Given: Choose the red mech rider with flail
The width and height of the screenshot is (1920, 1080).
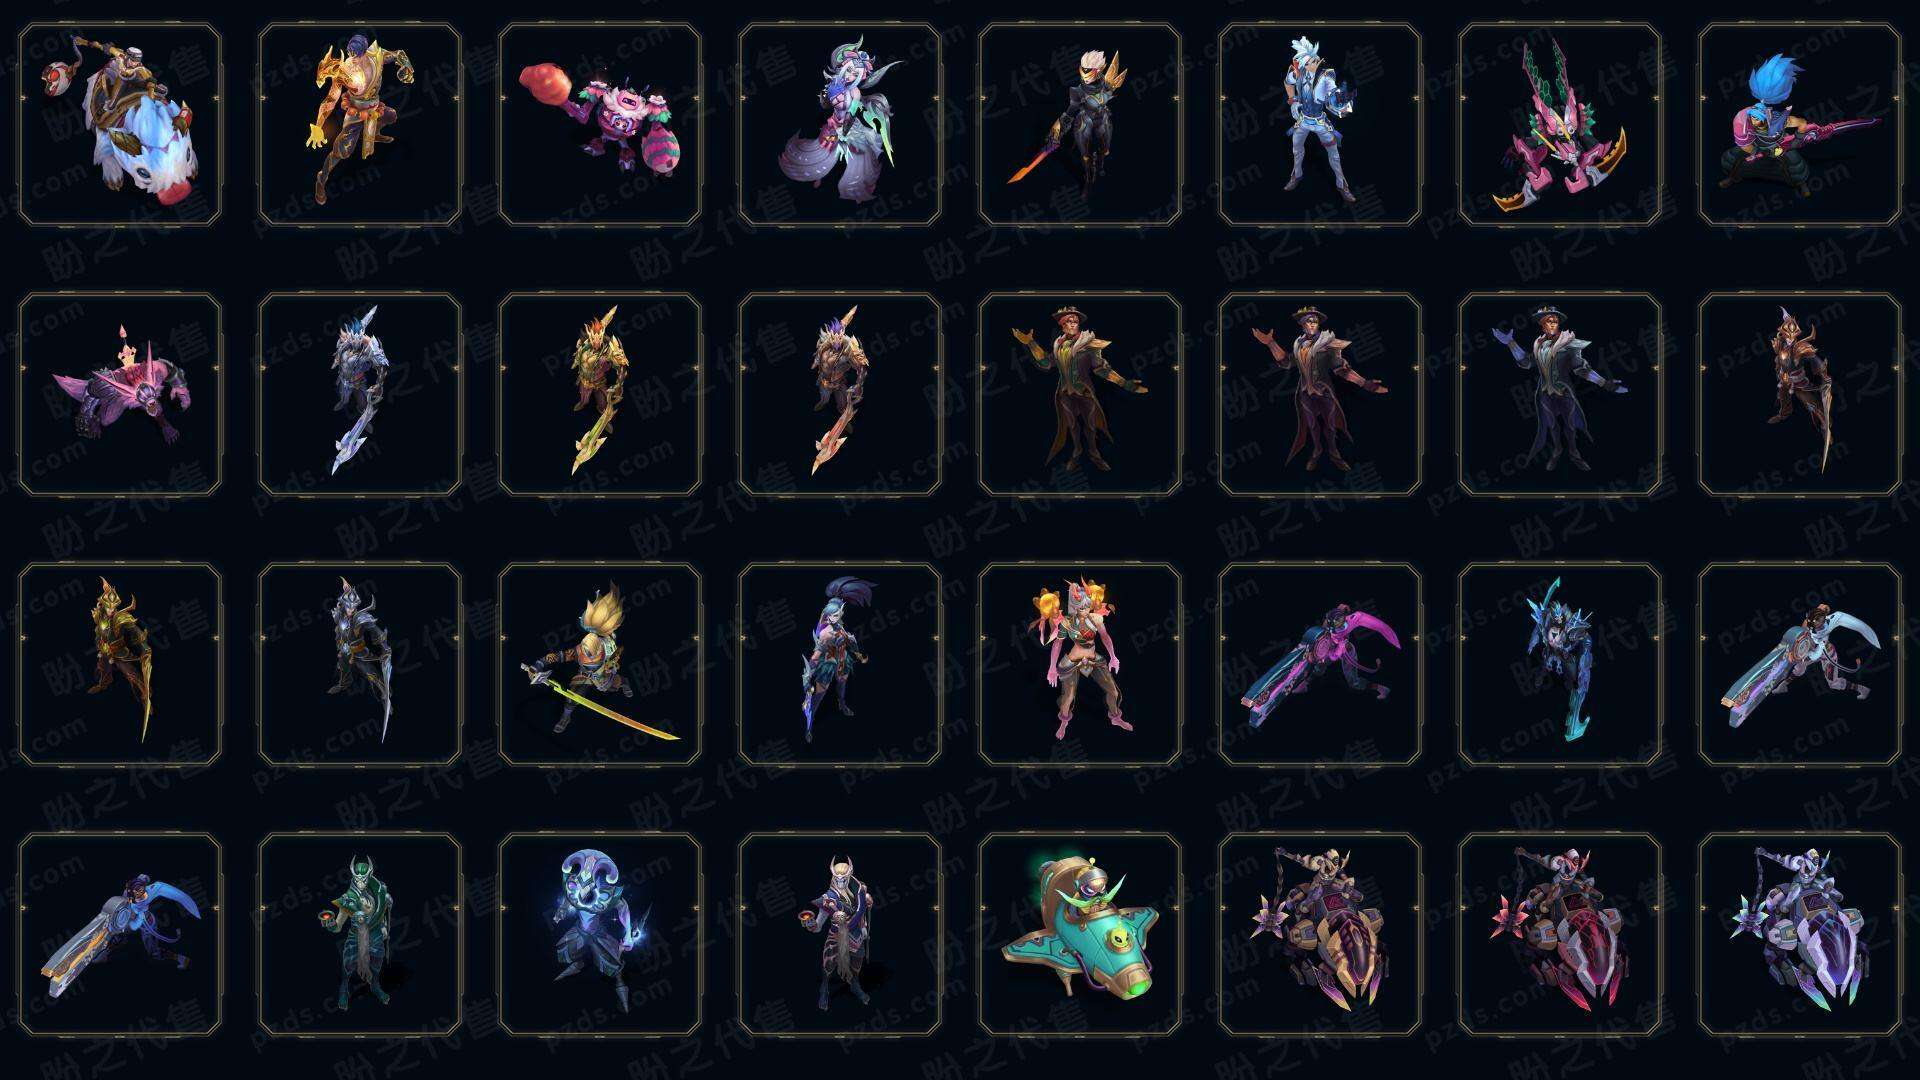Looking at the screenshot, I should [x=1560, y=934].
